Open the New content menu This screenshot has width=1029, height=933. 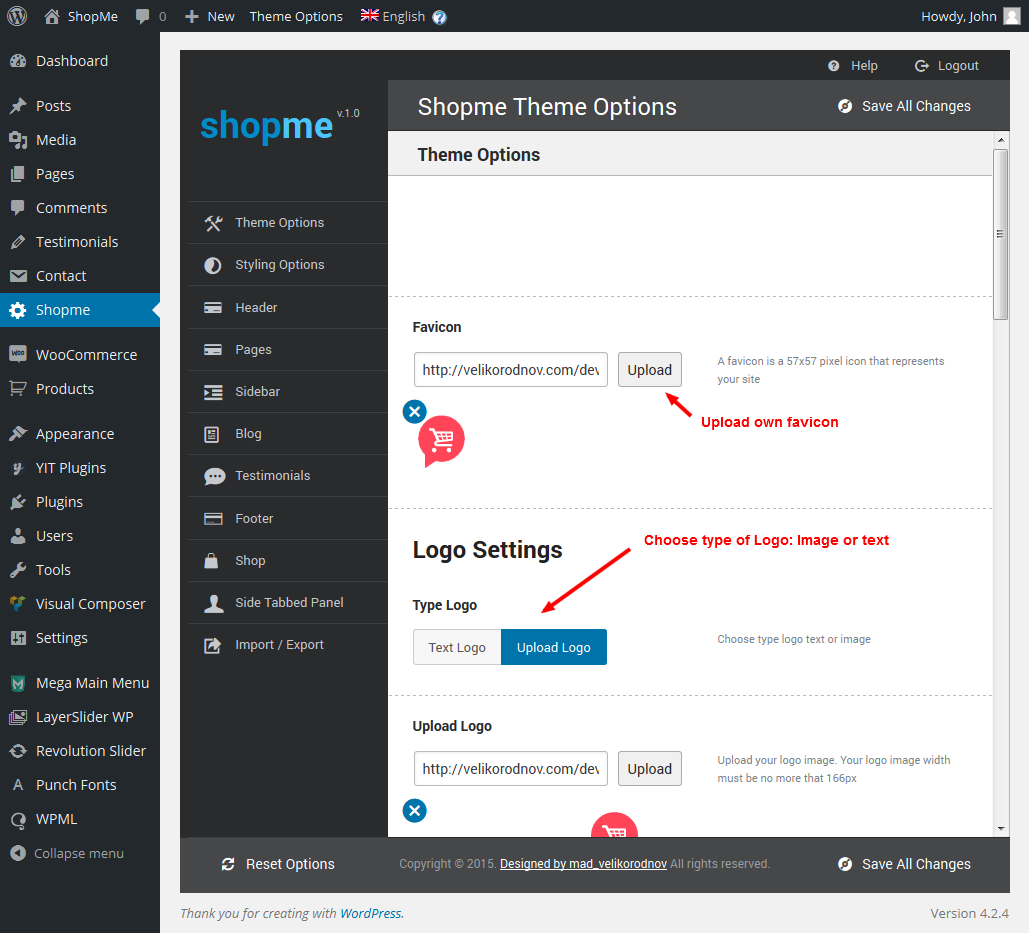click(x=210, y=17)
